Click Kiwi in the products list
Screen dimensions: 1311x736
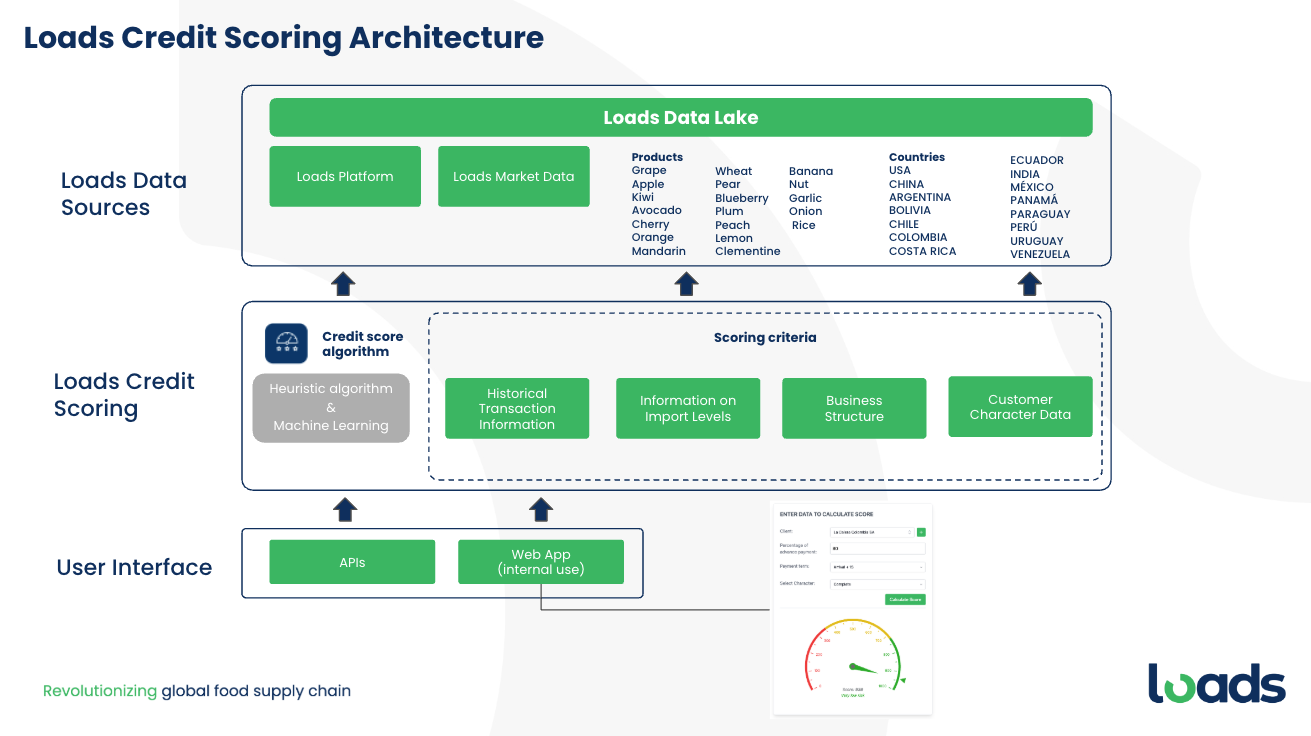point(642,197)
